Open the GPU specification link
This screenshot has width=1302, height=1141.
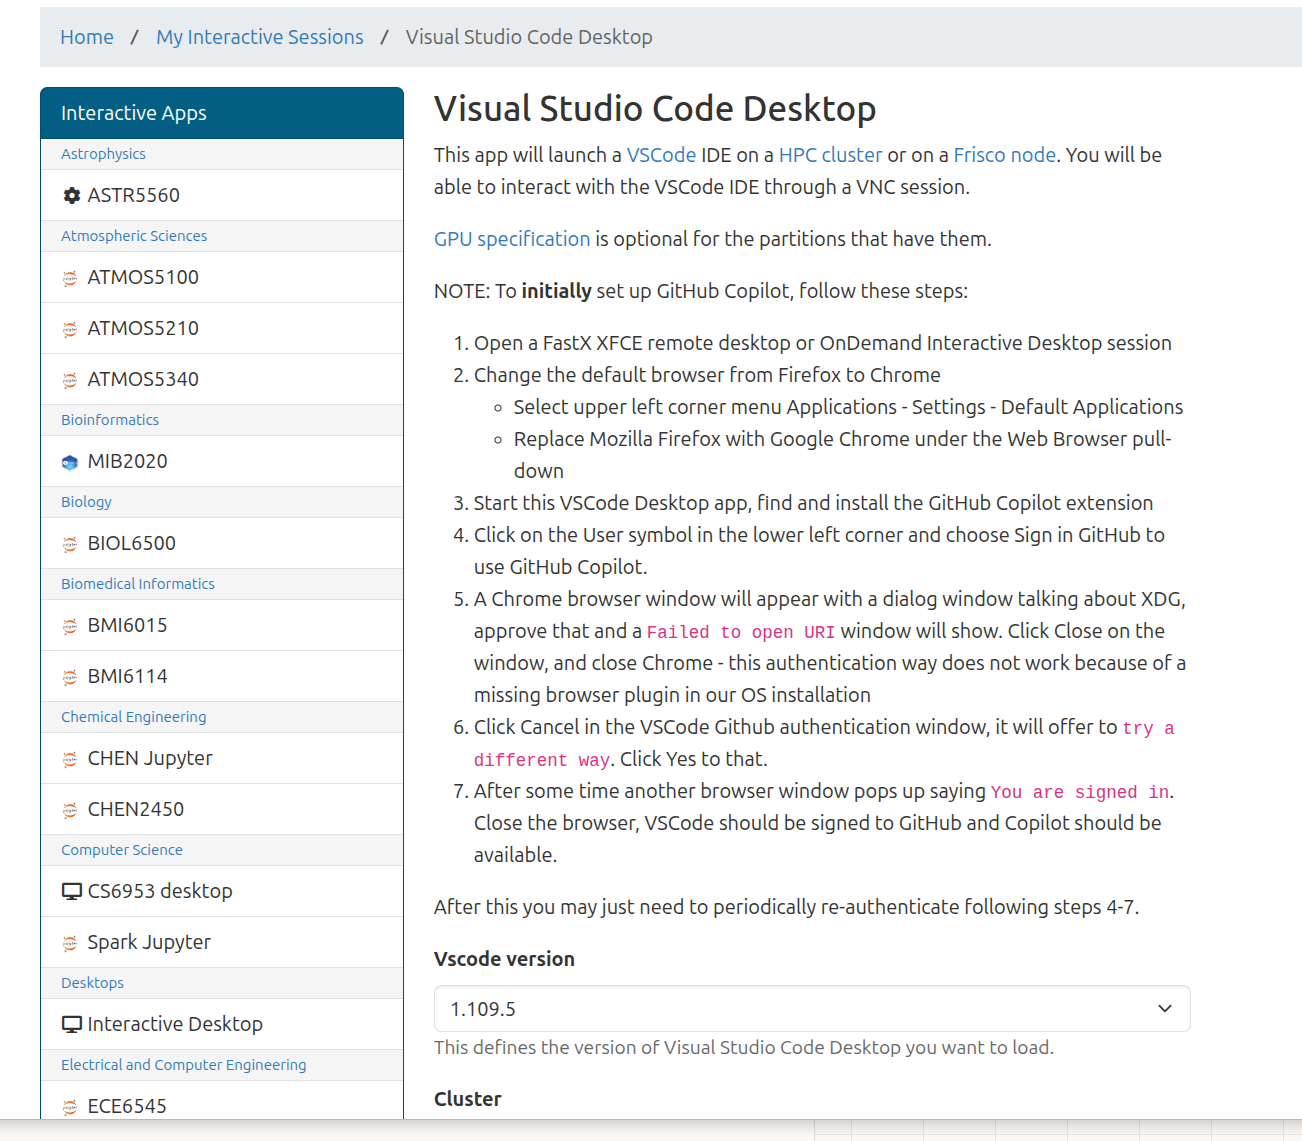(511, 239)
